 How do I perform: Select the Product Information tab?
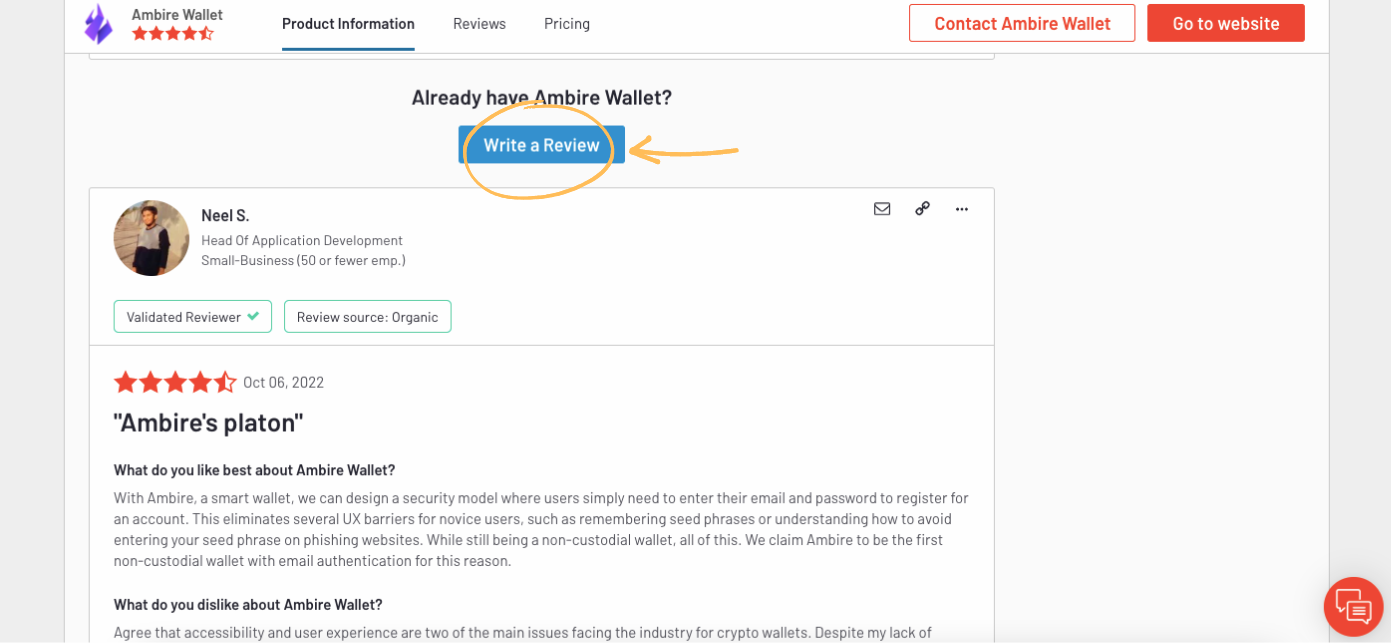tap(348, 24)
